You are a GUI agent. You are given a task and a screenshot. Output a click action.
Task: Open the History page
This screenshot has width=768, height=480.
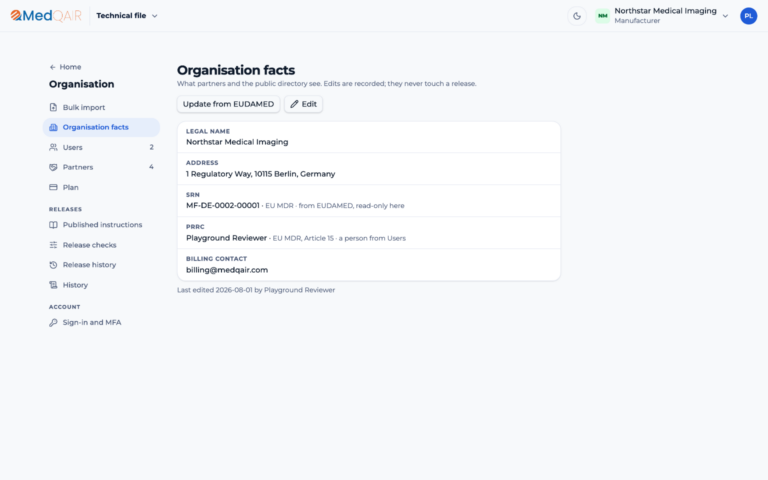tap(101, 285)
